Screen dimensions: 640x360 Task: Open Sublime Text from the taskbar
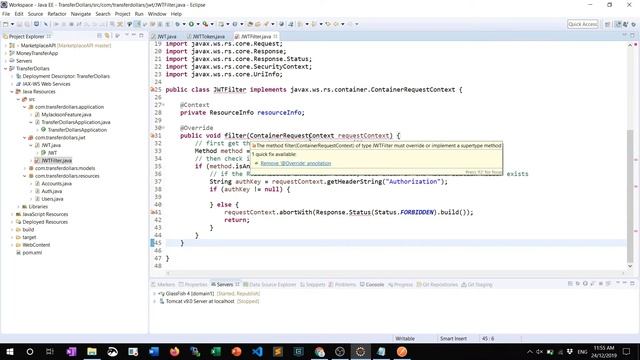click(x=278, y=351)
